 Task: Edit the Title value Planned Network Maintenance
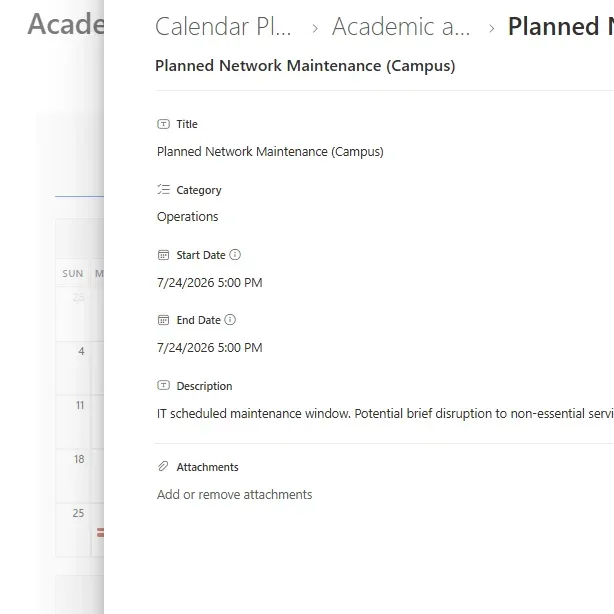(270, 152)
